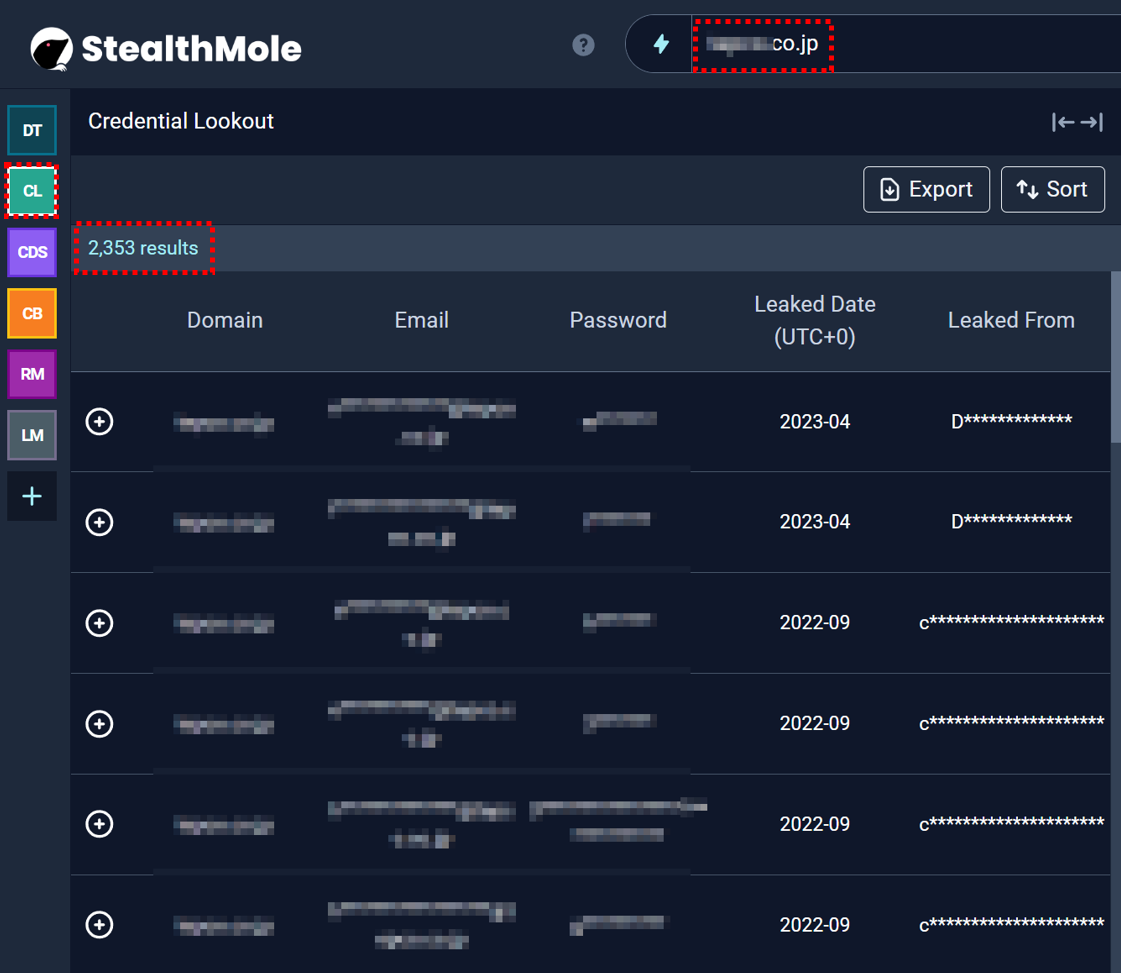Click the Leaked Date column header
This screenshot has width=1121, height=973.
point(814,320)
